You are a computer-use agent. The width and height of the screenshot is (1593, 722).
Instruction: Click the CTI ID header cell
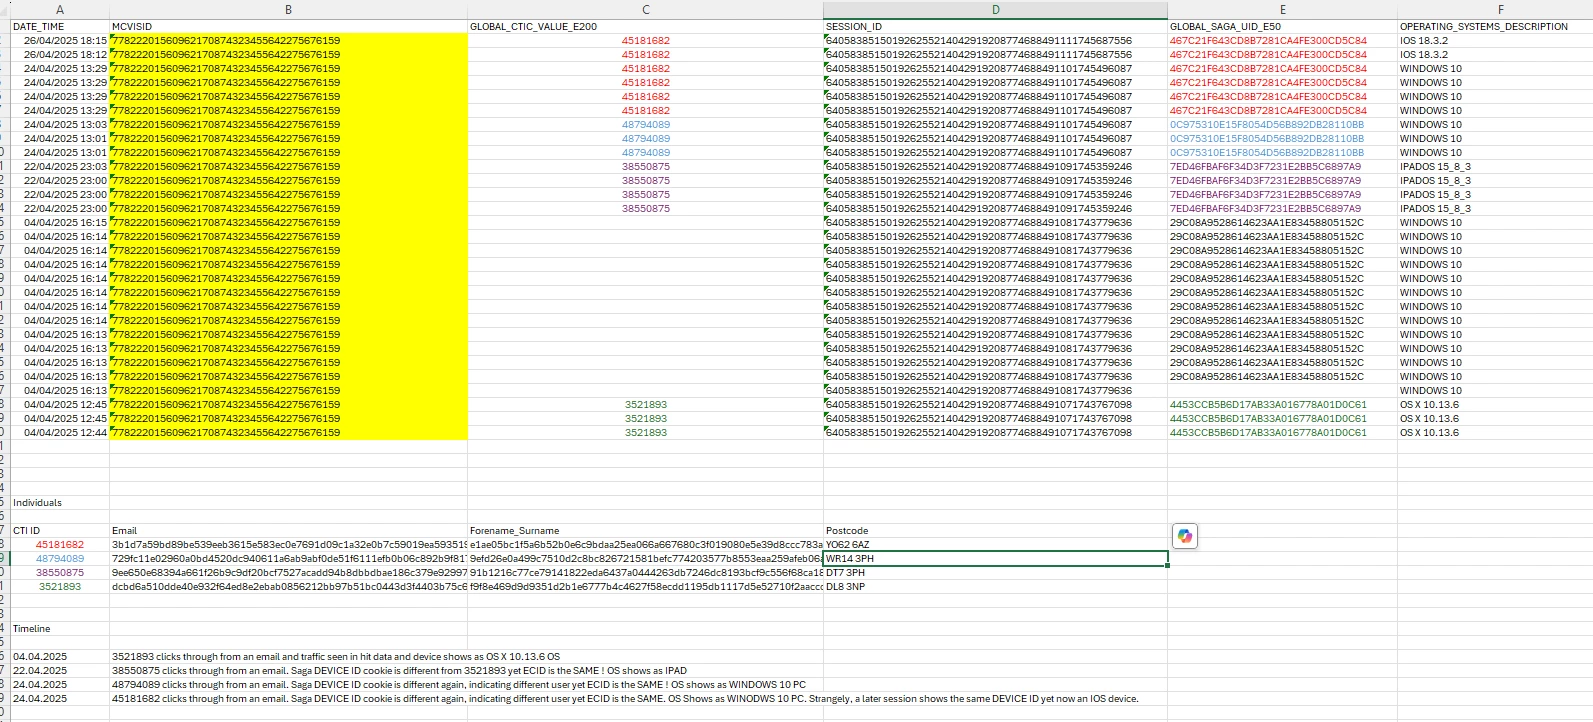click(x=60, y=531)
